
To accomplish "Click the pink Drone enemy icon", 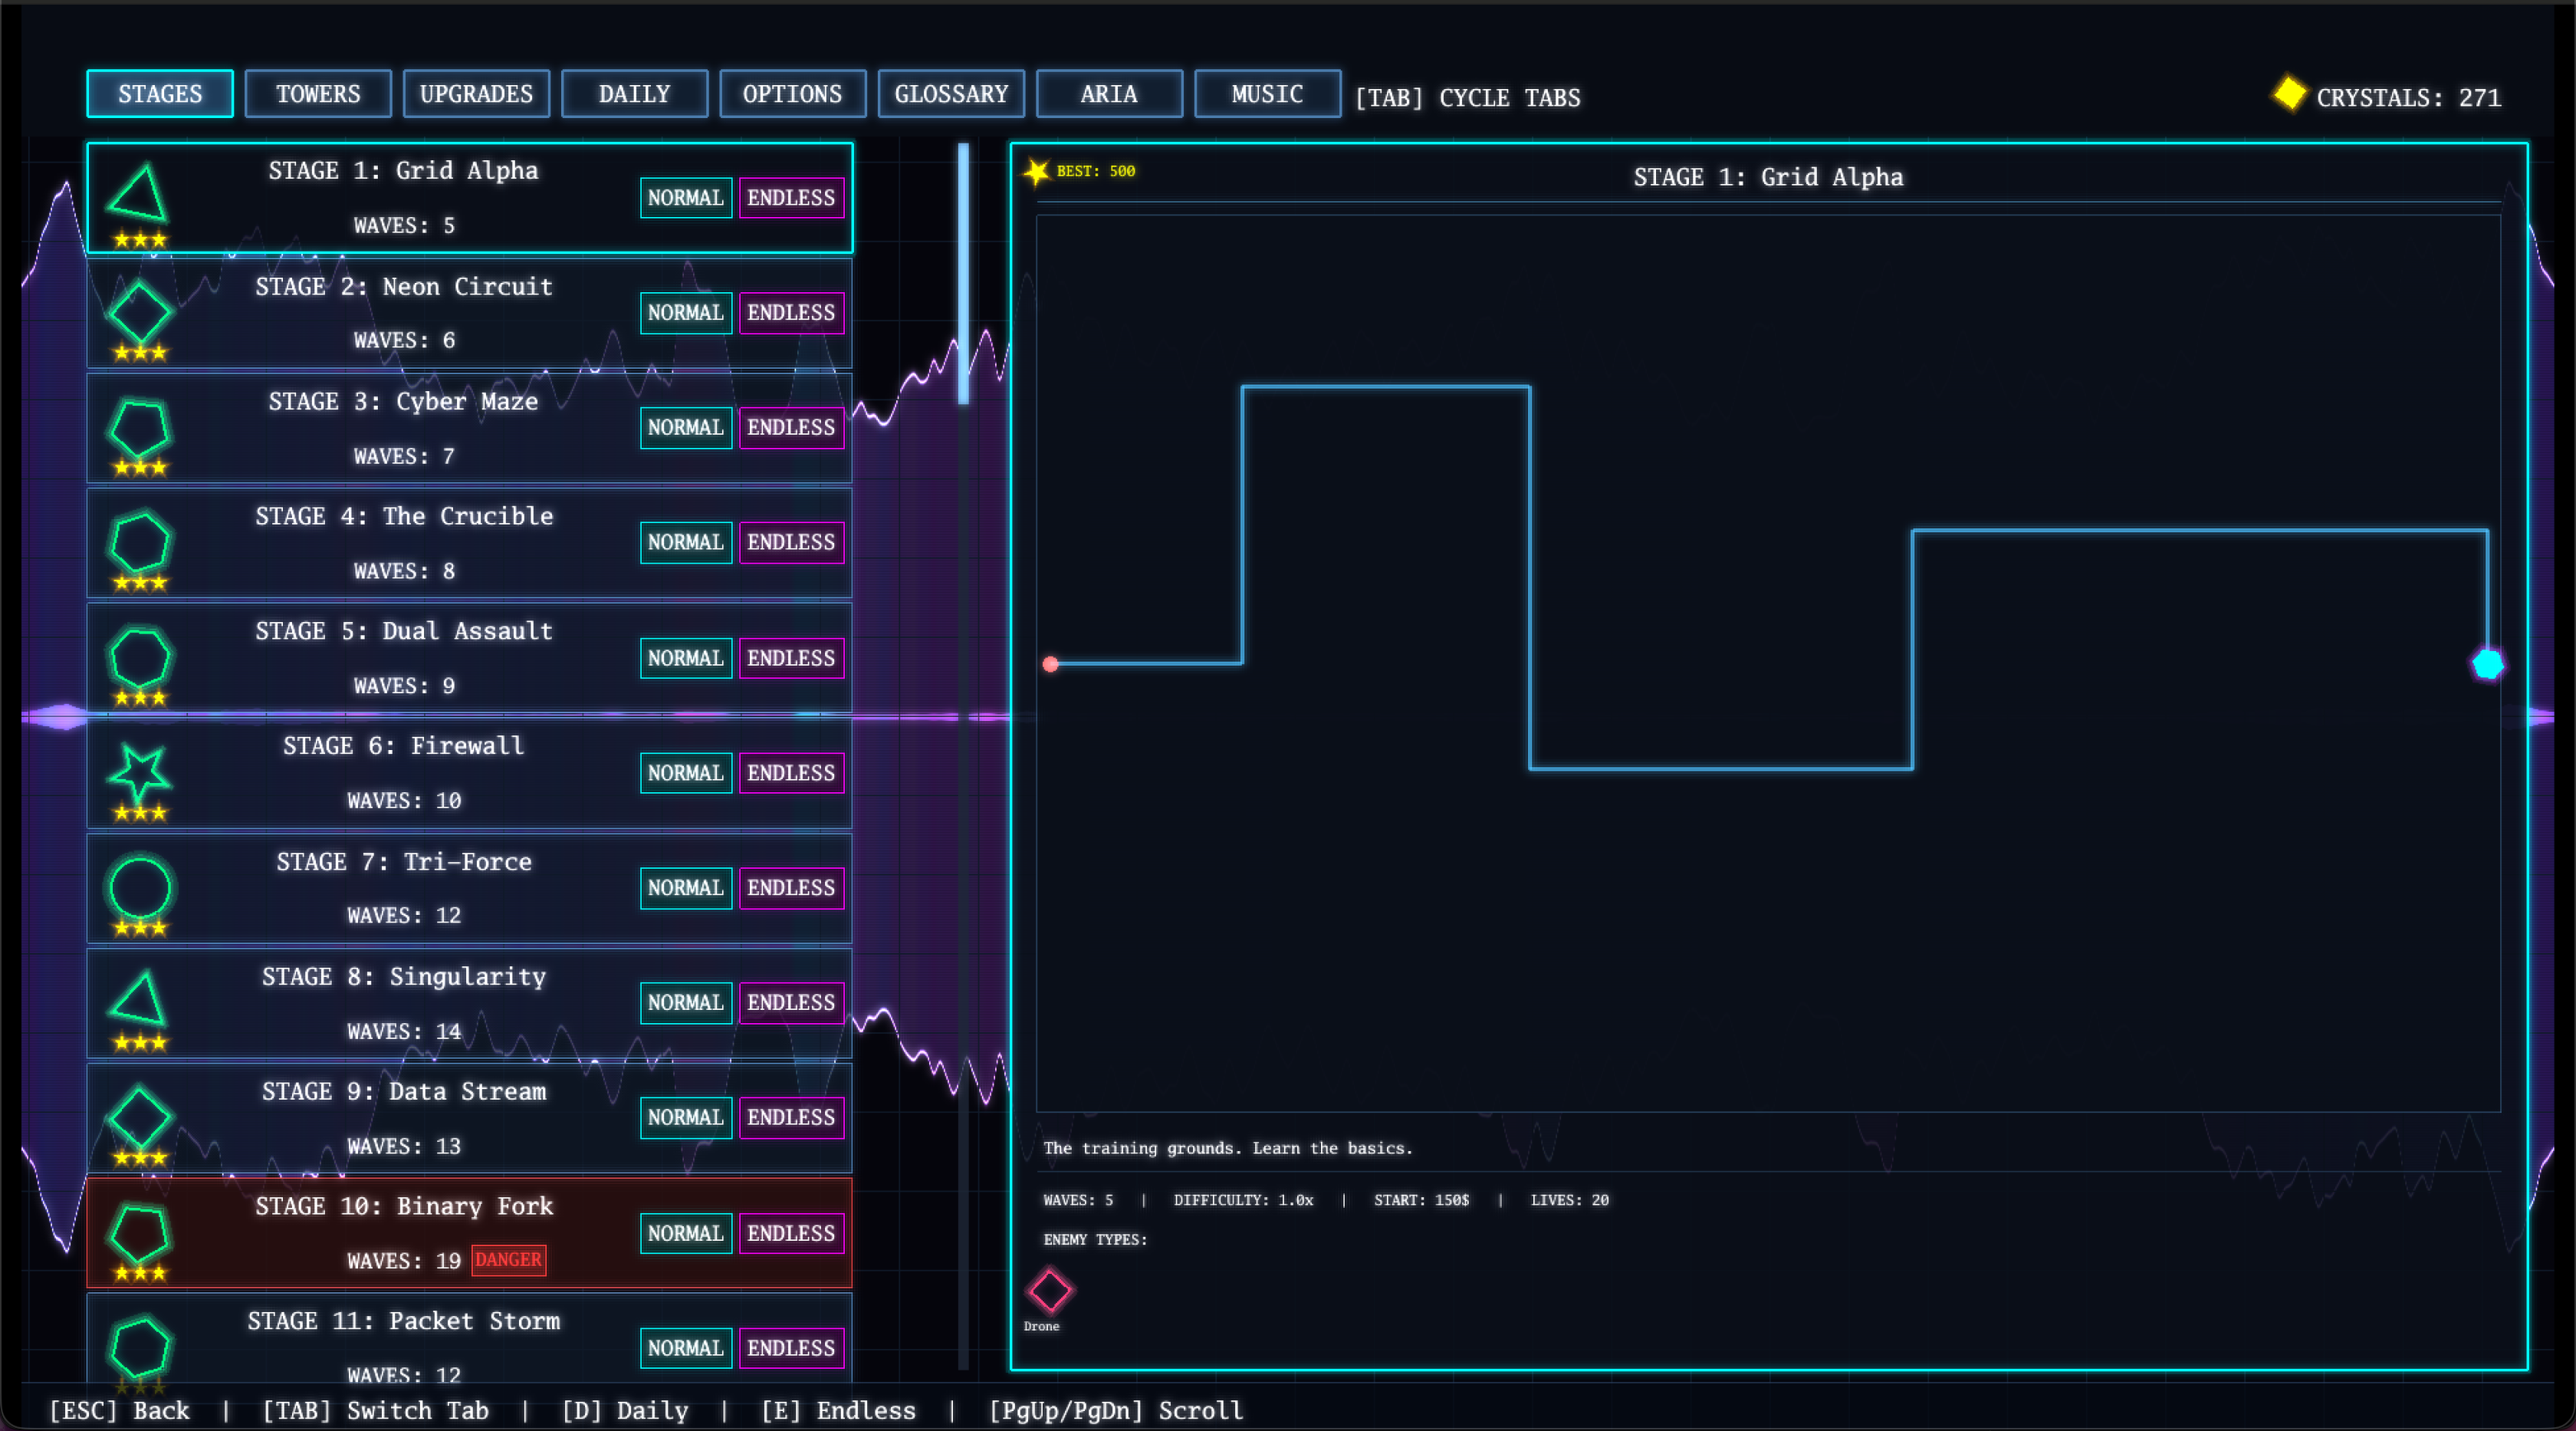I will pos(1049,1290).
